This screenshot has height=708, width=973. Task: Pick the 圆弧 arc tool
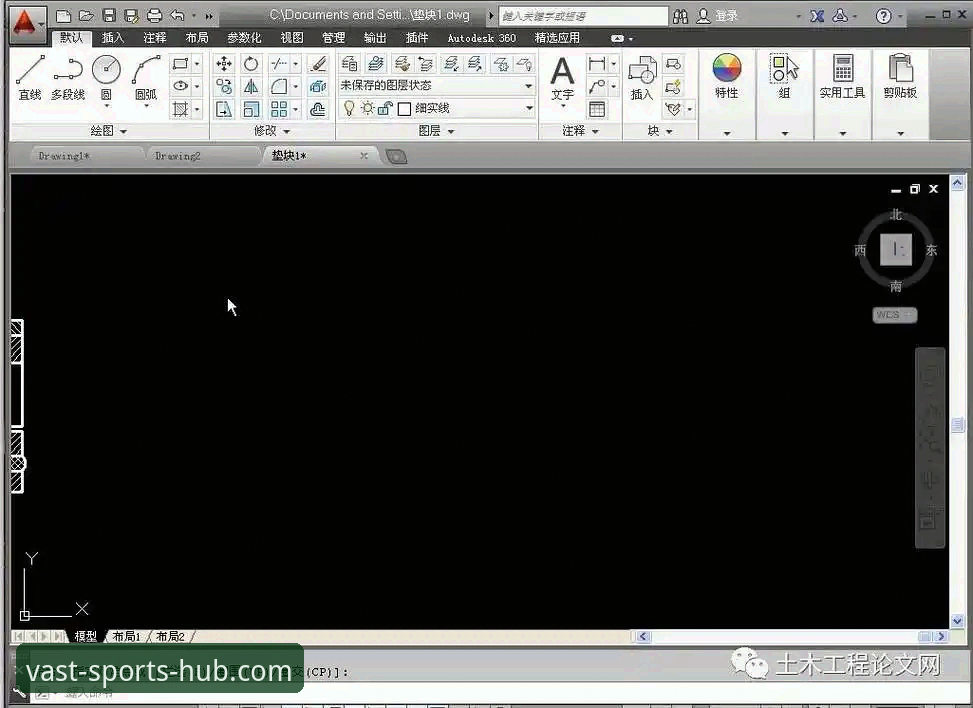(146, 77)
